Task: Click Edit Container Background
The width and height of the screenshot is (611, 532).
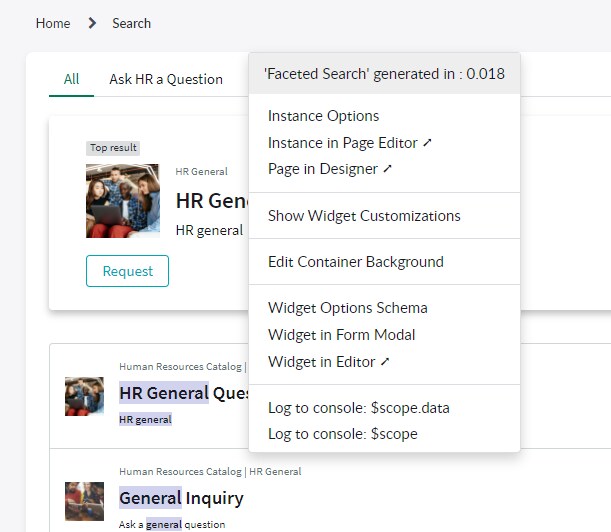Action: (355, 262)
